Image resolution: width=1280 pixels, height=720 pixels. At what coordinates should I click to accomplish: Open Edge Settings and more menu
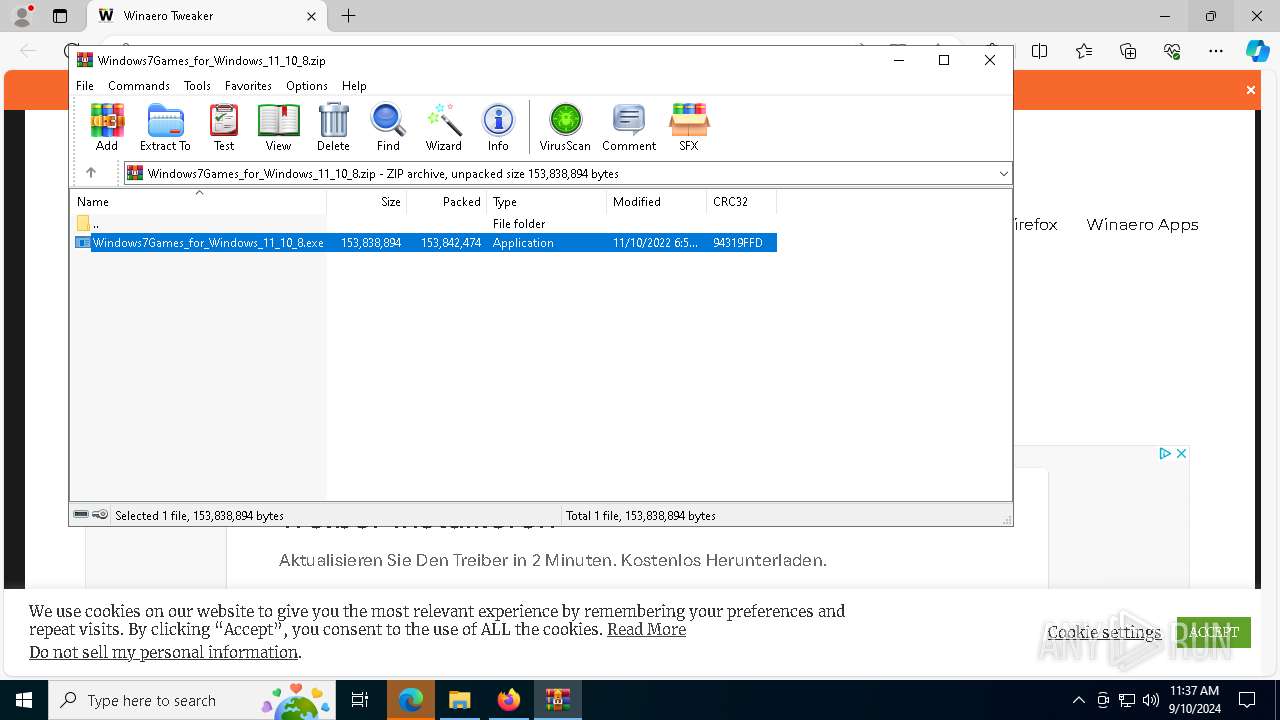(x=1216, y=51)
